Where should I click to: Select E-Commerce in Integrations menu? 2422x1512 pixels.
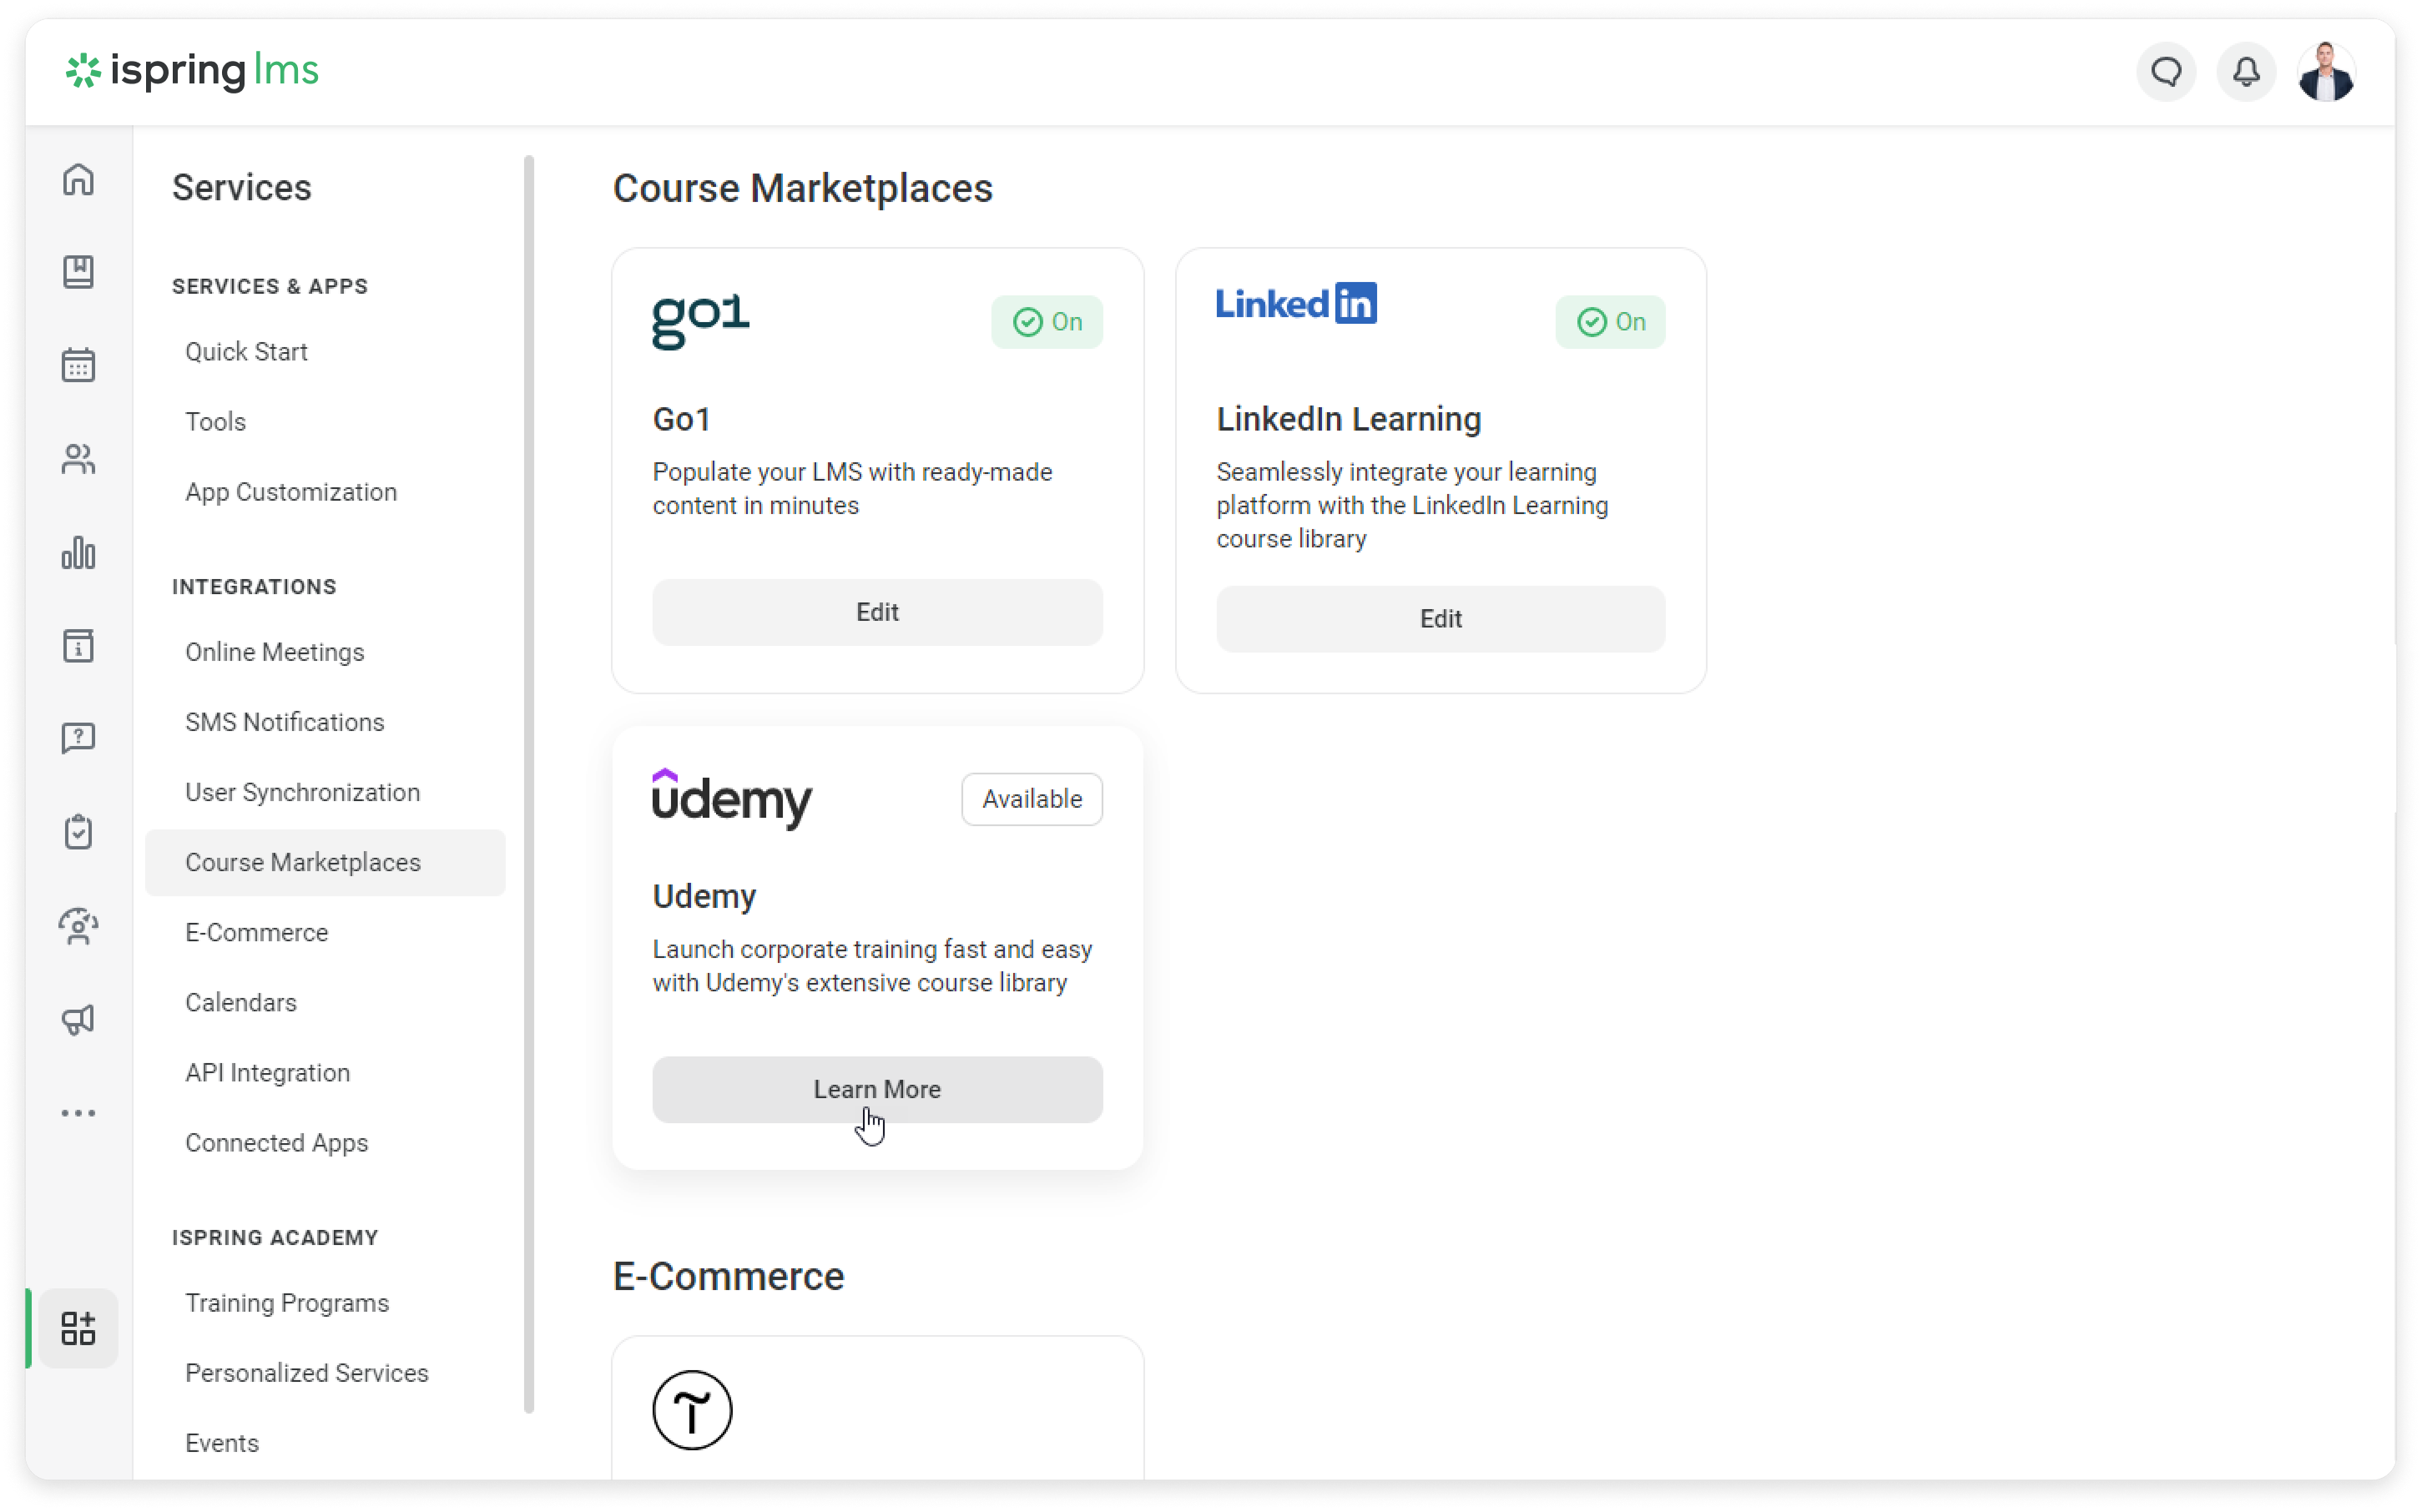[x=256, y=932]
